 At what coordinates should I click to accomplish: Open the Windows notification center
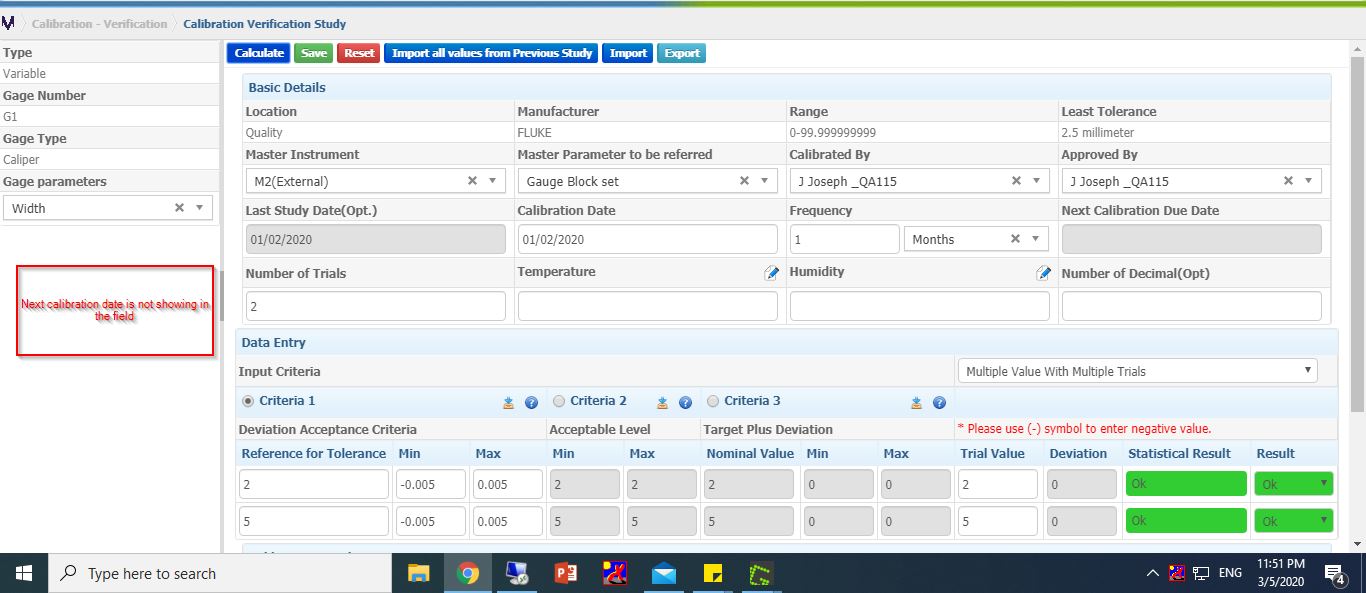click(x=1335, y=574)
